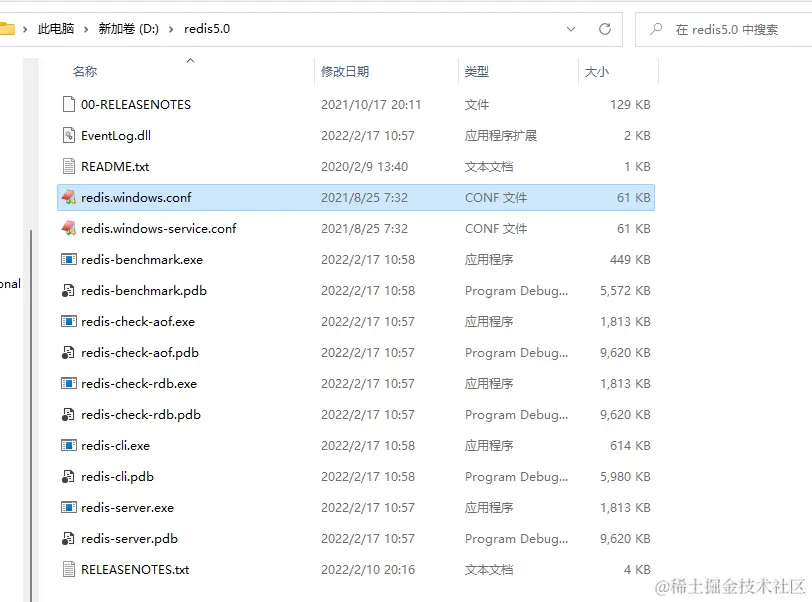
Task: Click the 2022/2/10 20:16 date cell
Action: 368,570
